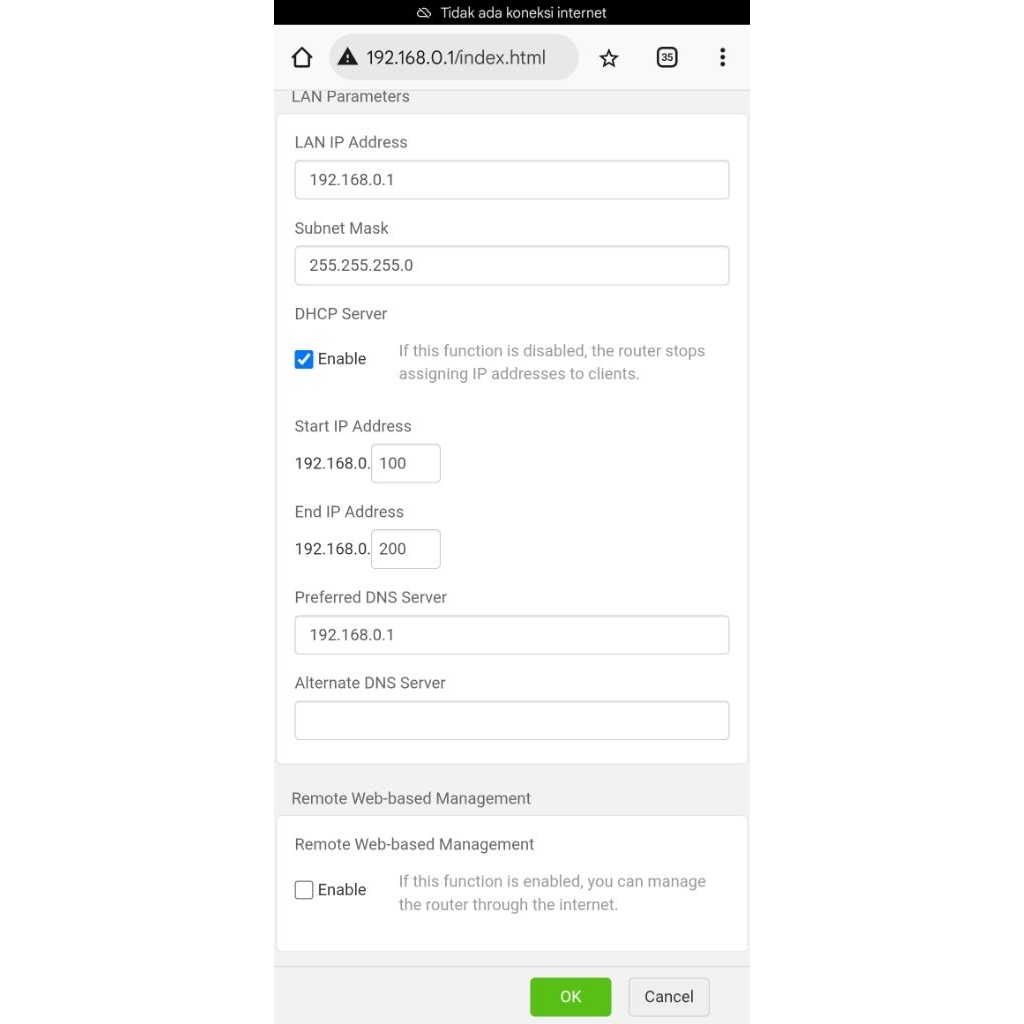Click the LAN Parameters section heading

350,97
